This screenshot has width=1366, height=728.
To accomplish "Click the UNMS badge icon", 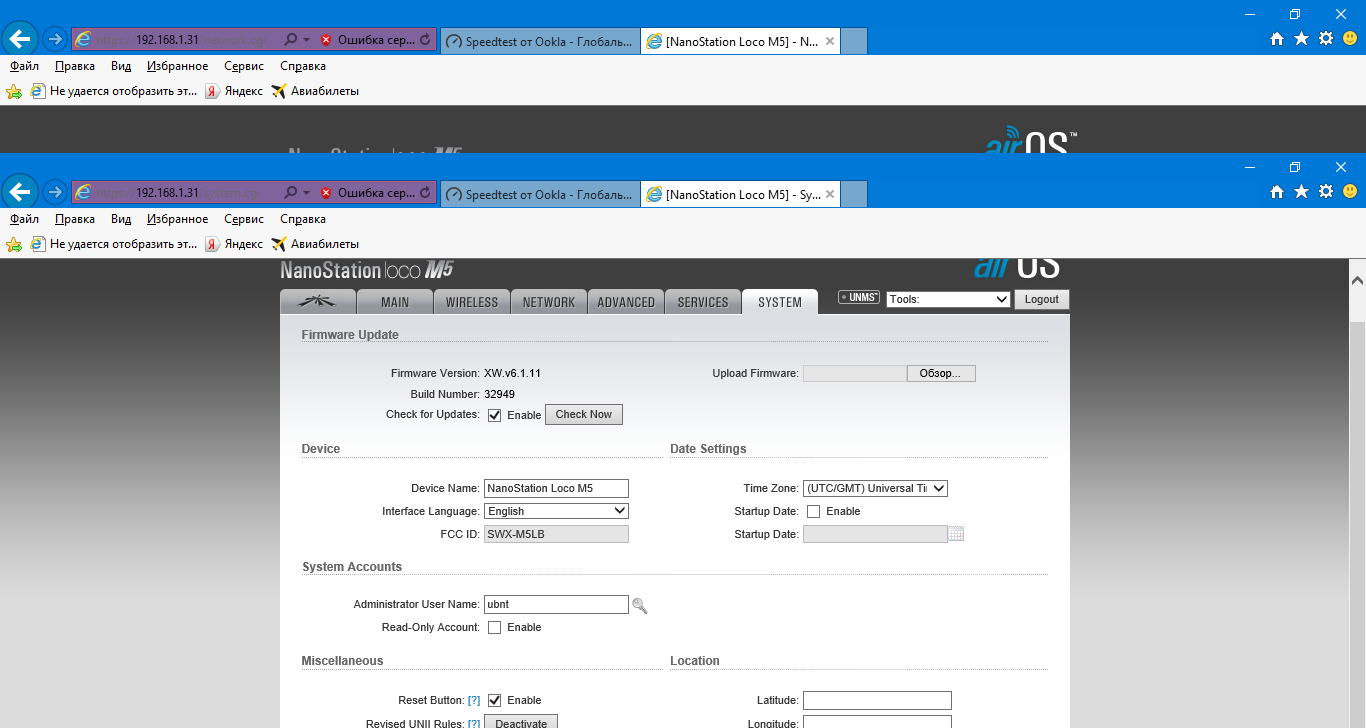I will [859, 298].
